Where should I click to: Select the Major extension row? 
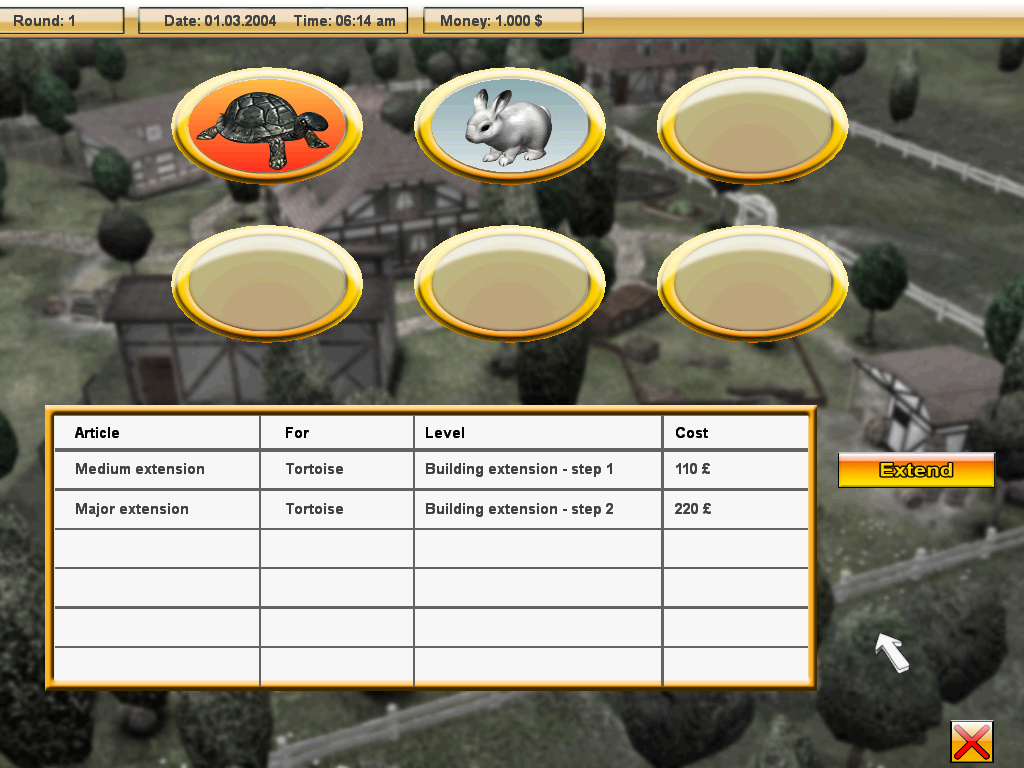tap(132, 509)
